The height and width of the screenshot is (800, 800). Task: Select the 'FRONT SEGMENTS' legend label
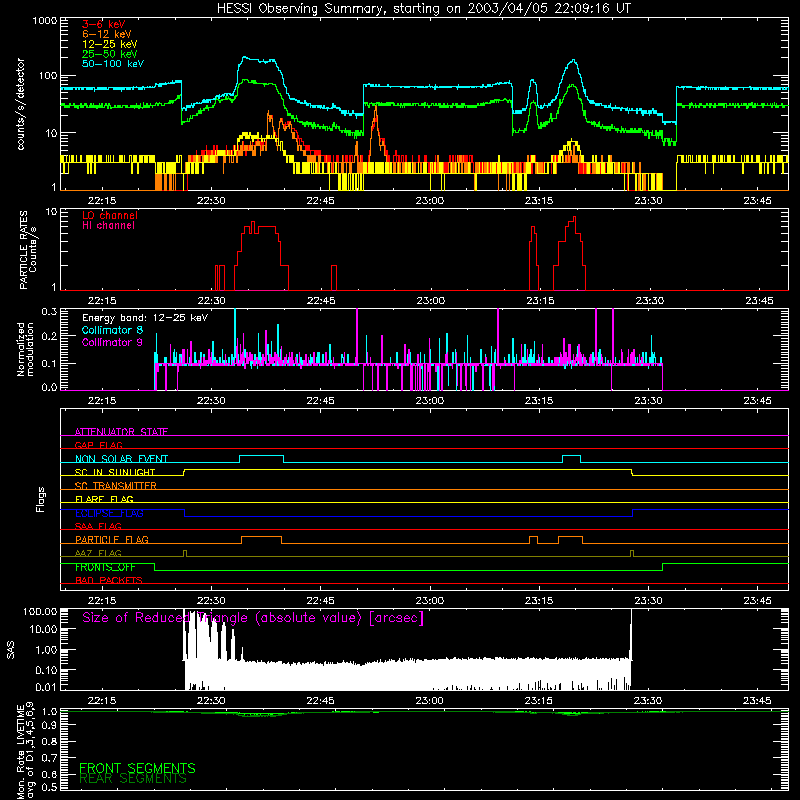pos(137,768)
